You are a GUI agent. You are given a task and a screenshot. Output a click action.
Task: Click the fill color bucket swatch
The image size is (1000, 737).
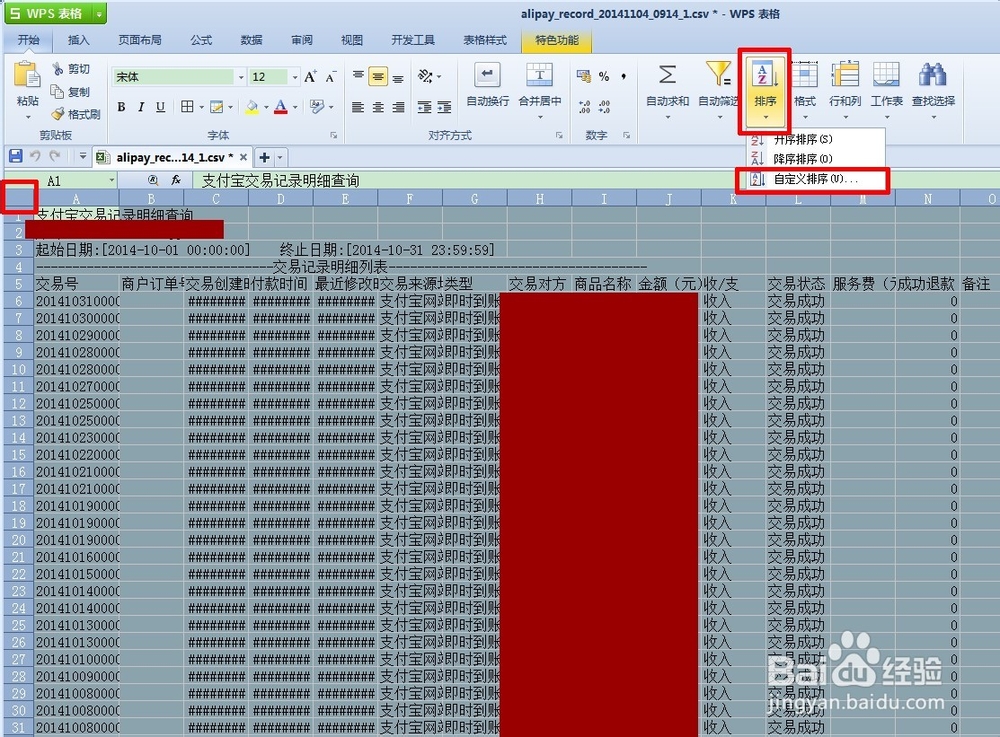coord(252,107)
